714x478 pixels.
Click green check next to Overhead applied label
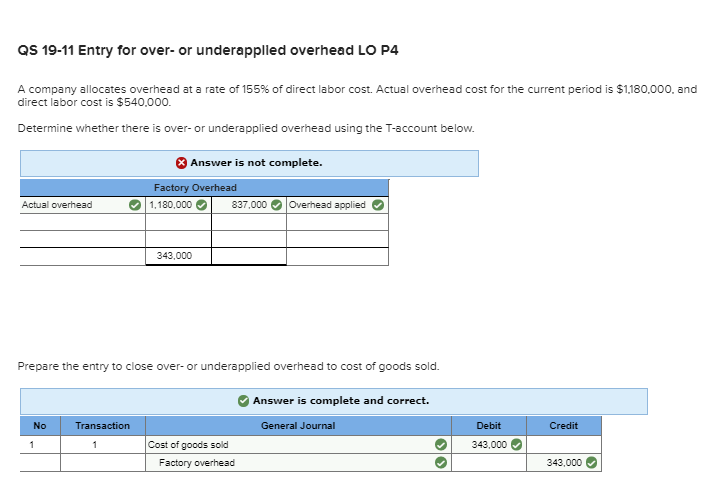point(378,205)
